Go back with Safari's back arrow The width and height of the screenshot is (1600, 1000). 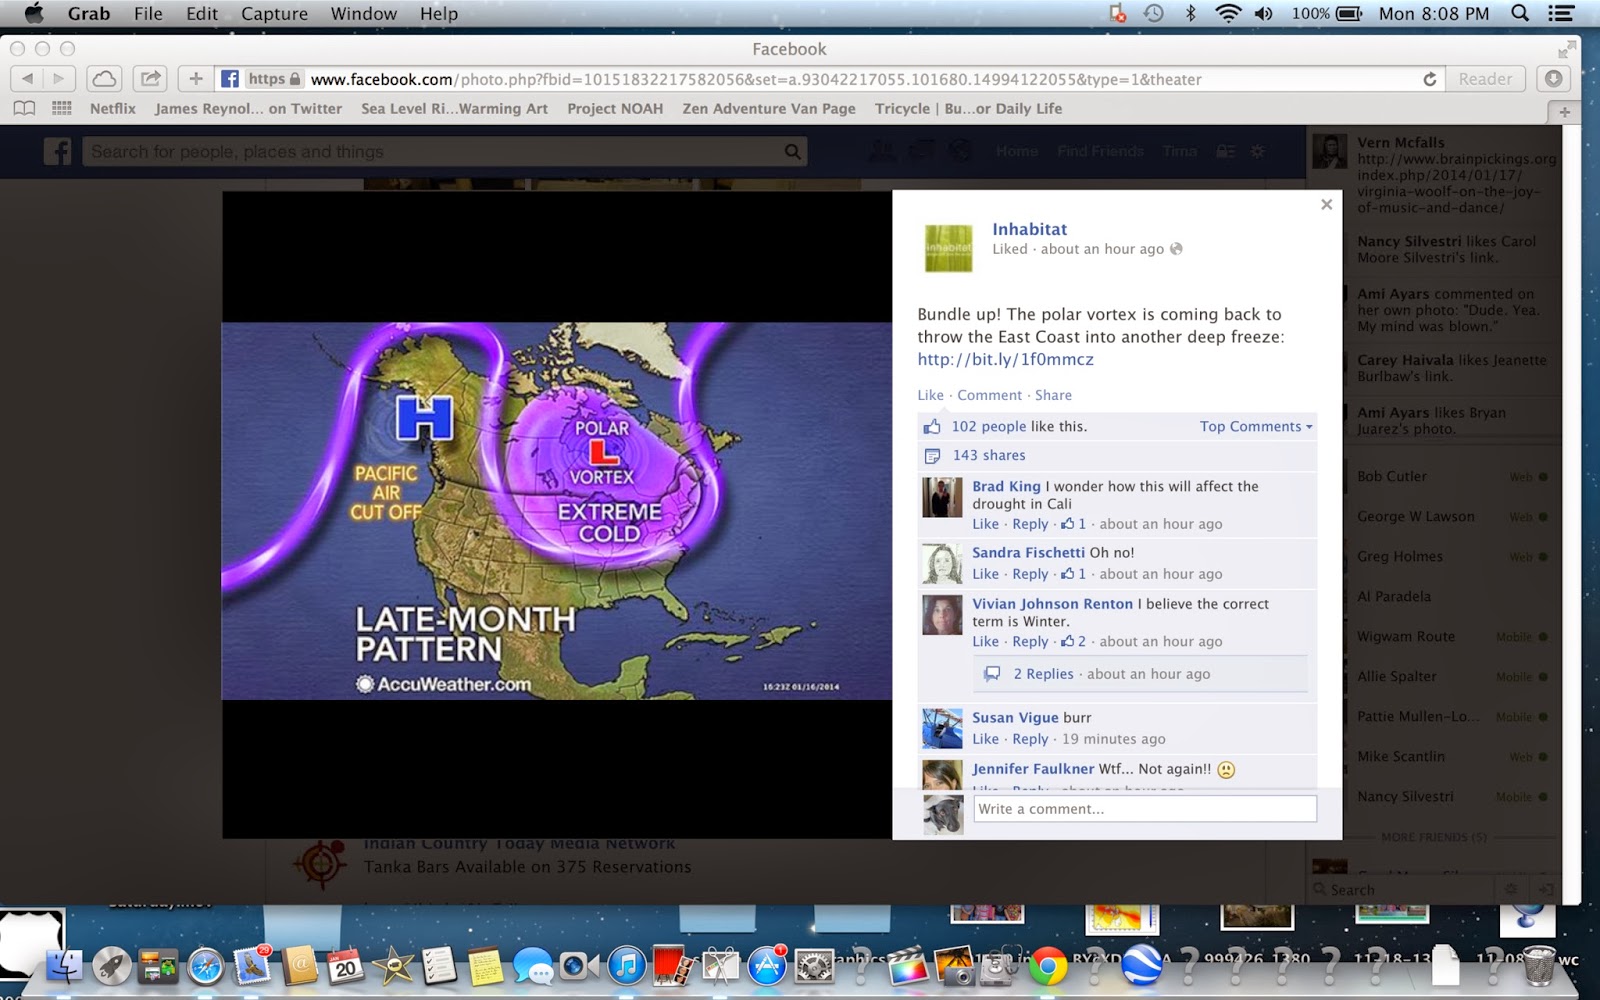pyautogui.click(x=28, y=79)
